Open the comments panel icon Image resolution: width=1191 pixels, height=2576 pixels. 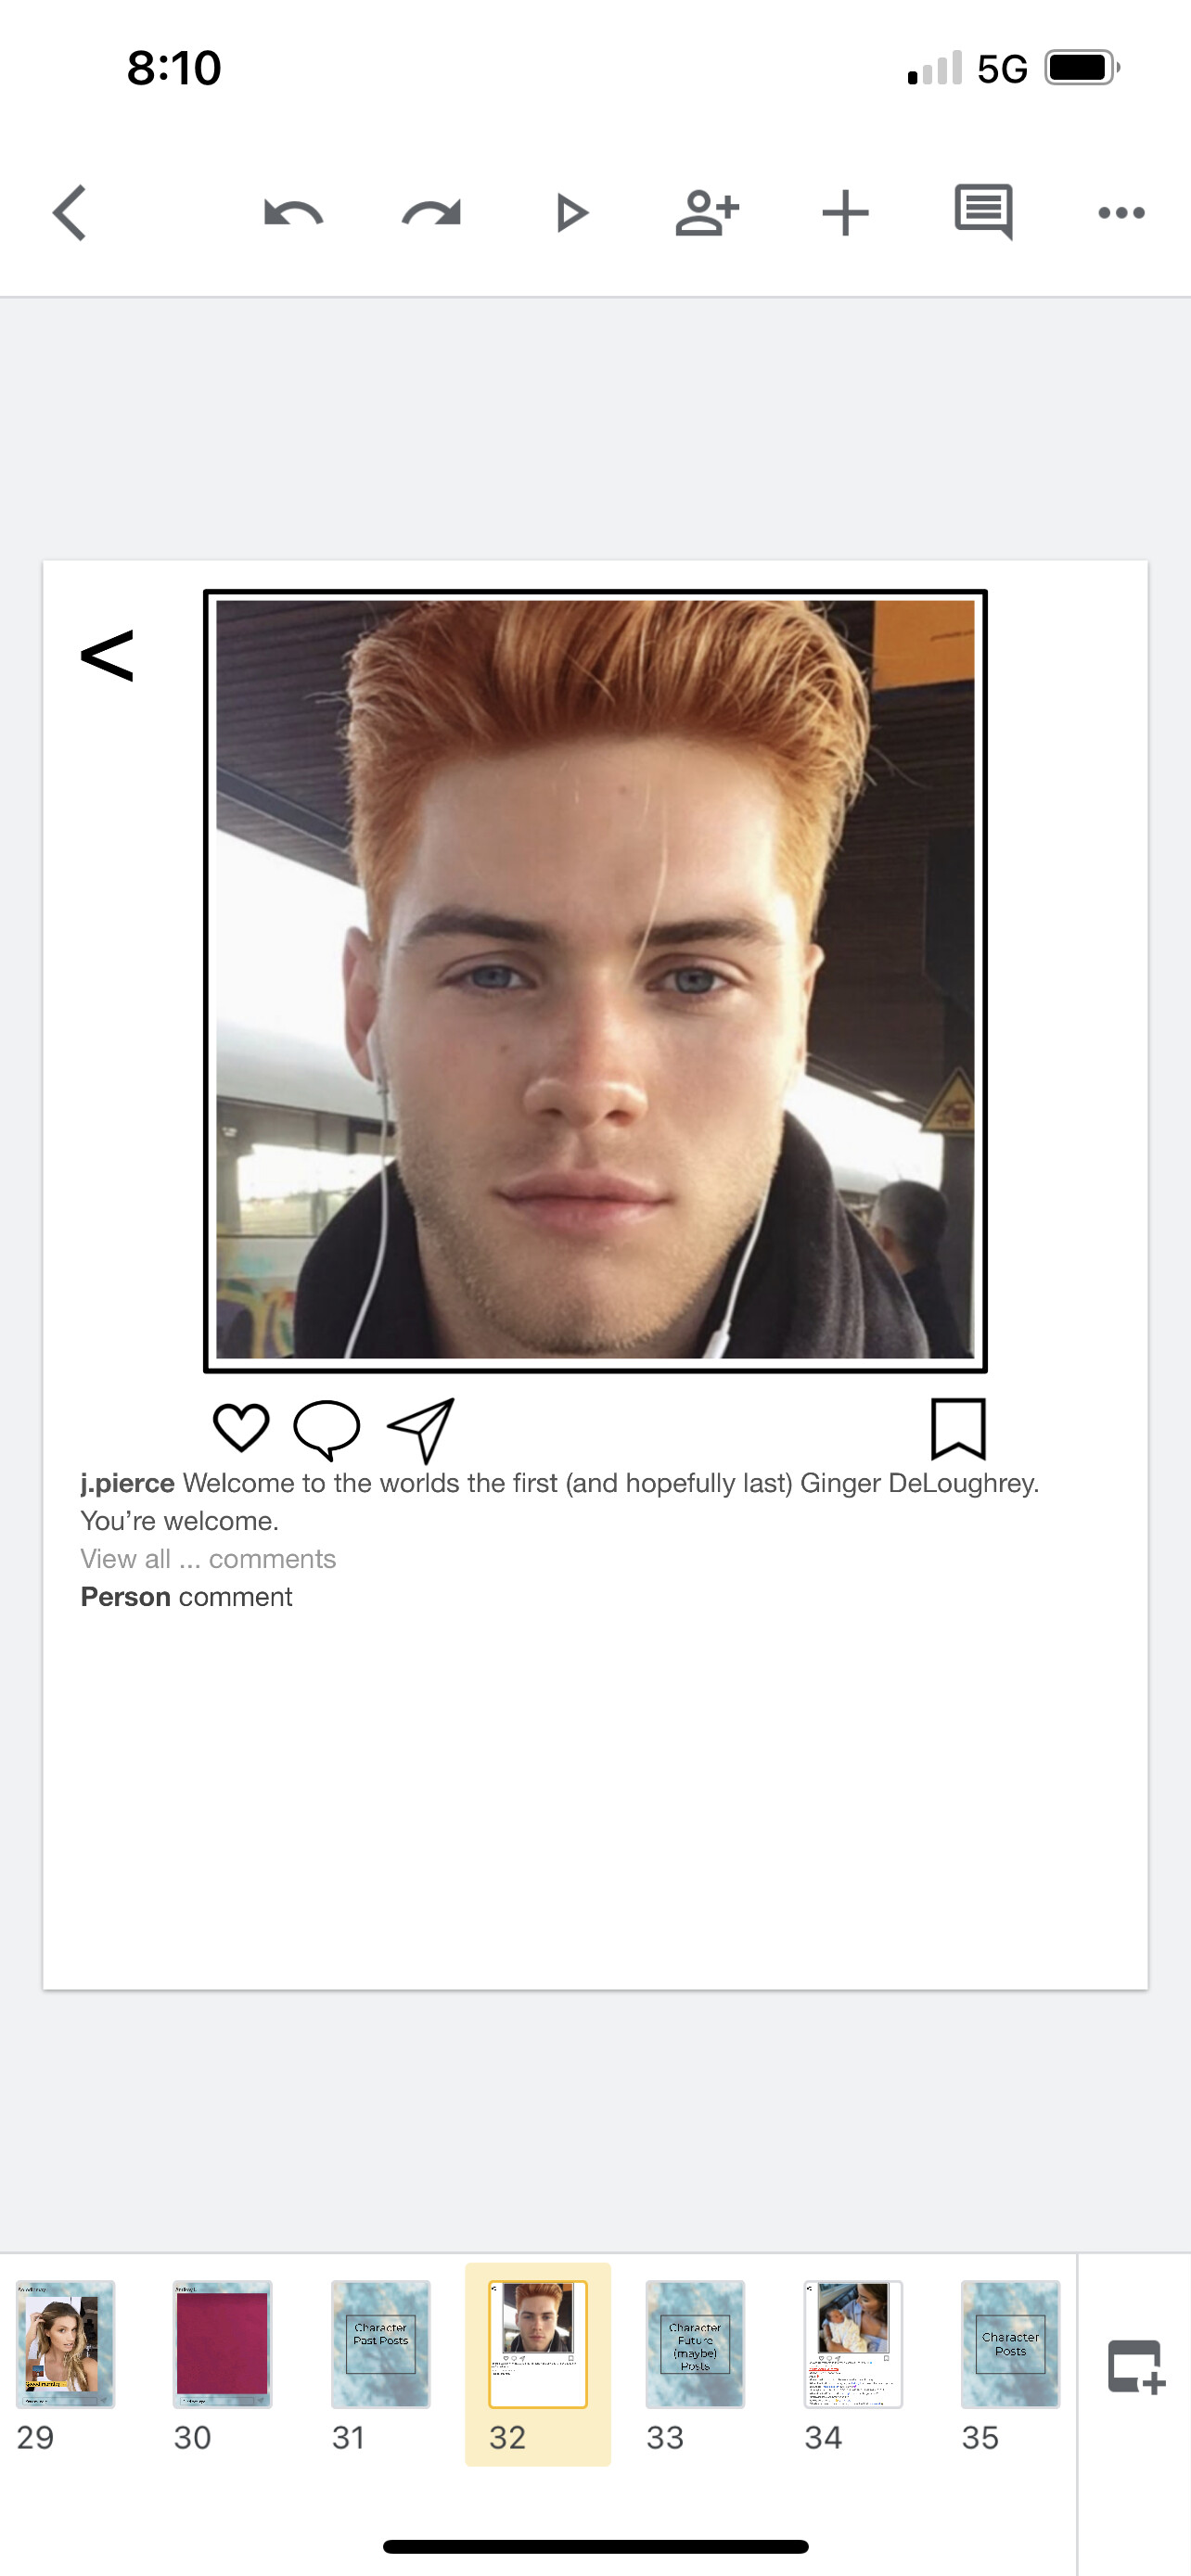pos(984,212)
